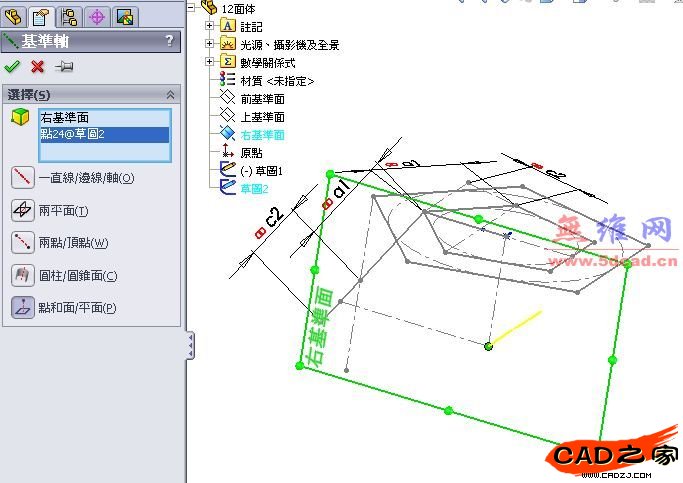Expand 光源、攝影機及全景 tree node
The height and width of the screenshot is (483, 683).
click(209, 44)
